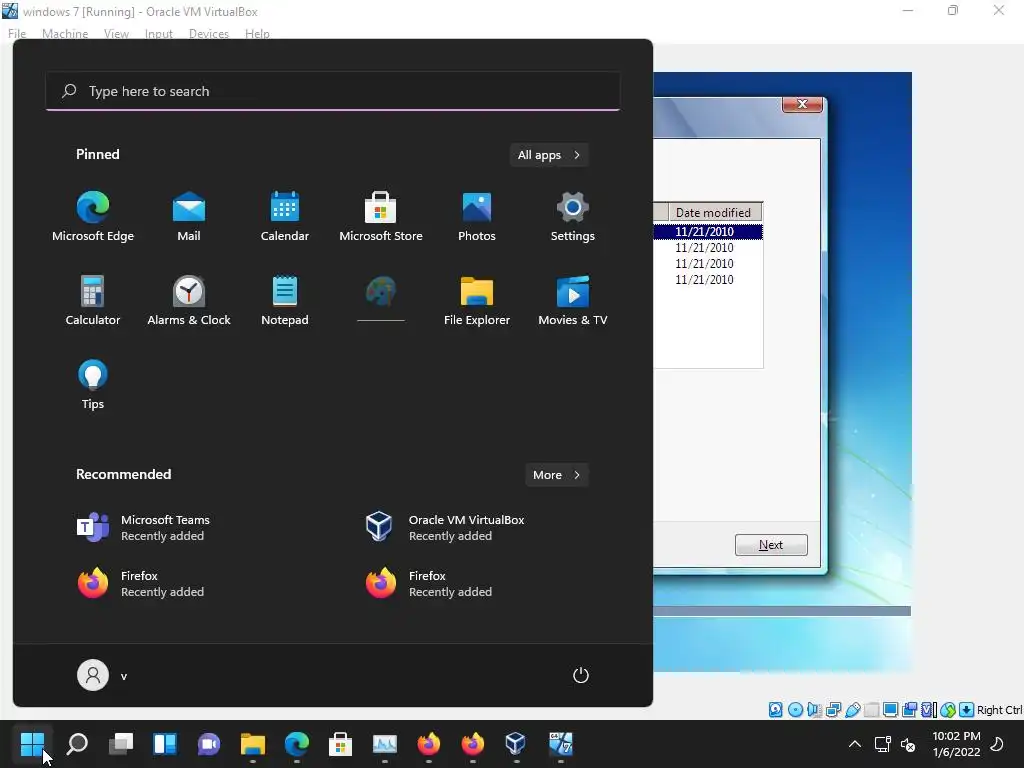Launch Notepad from the Start menu
This screenshot has width=1024, height=768.
285,300
